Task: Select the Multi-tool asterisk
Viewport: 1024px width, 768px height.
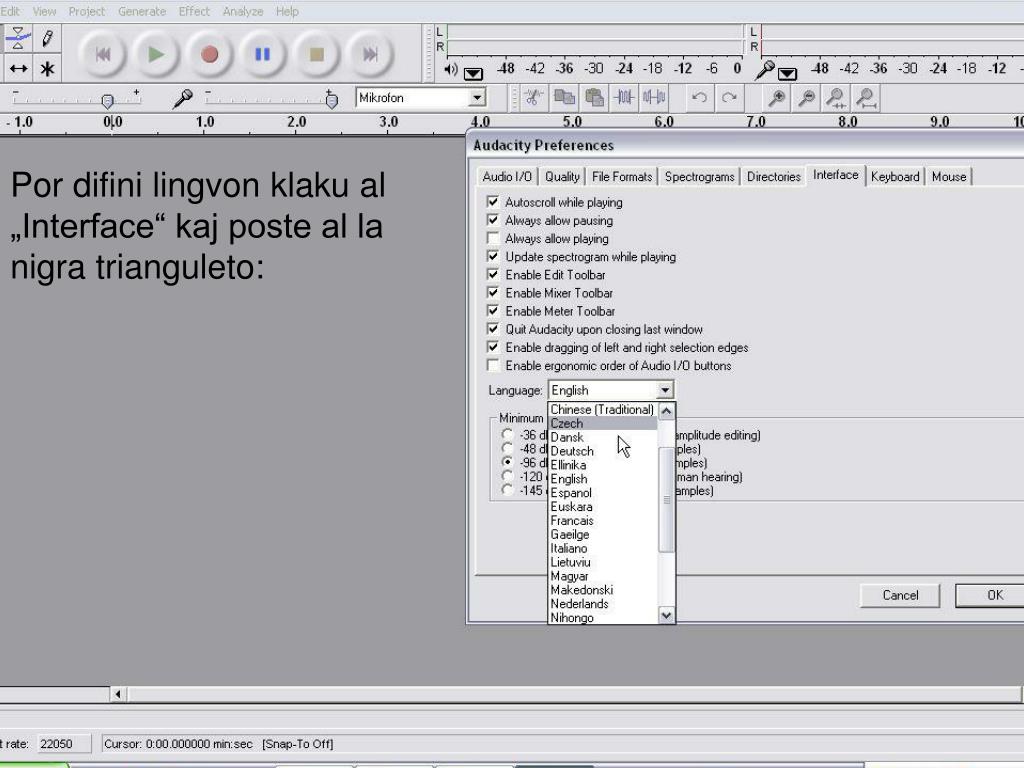Action: tap(47, 68)
